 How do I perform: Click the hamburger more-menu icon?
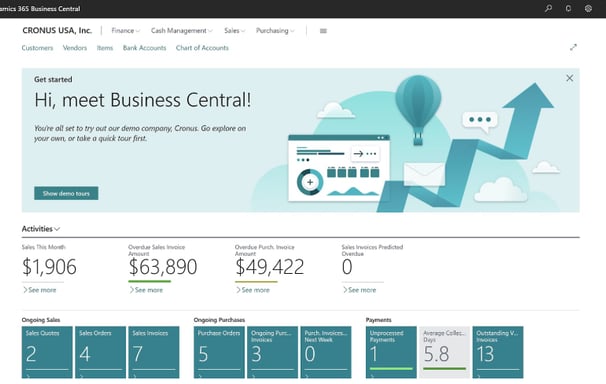pos(323,31)
